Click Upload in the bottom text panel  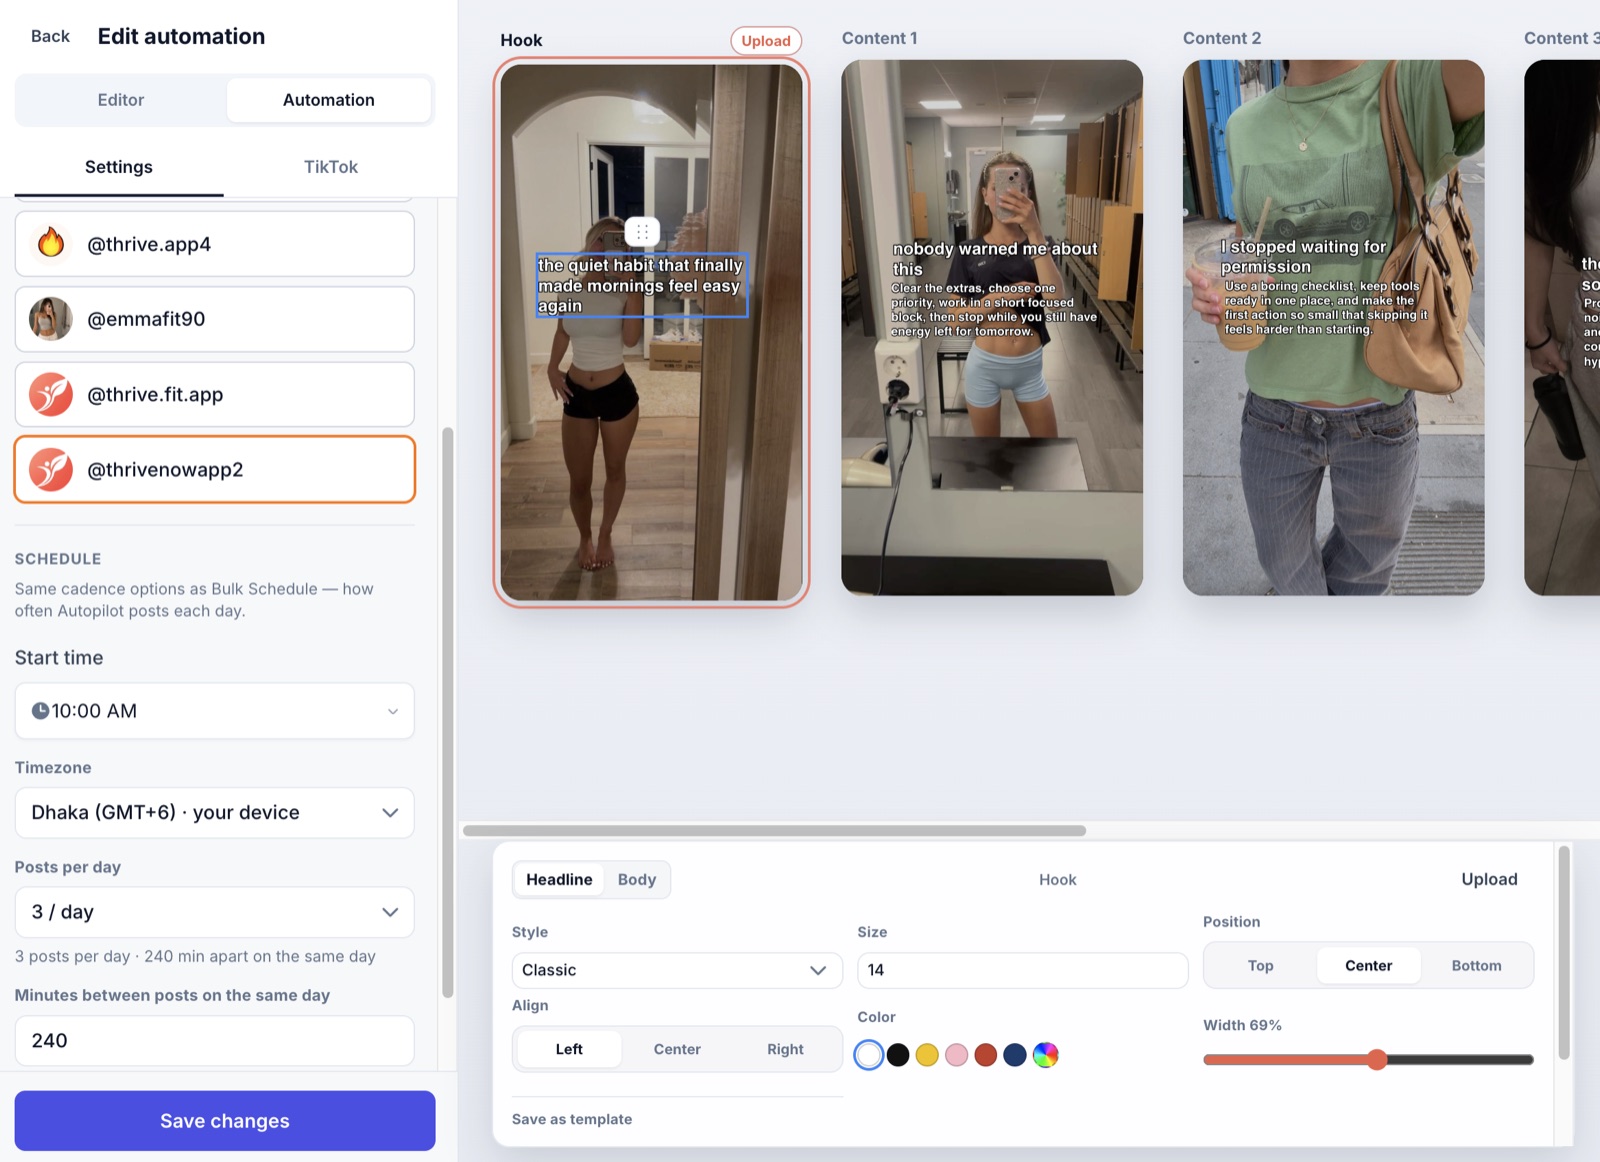(x=1489, y=879)
